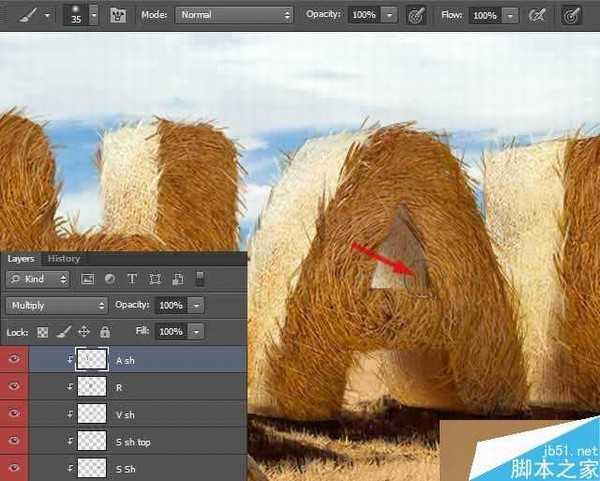Filter layers by adjustment layers icon
Screen dimensions: 600x481
[109, 279]
